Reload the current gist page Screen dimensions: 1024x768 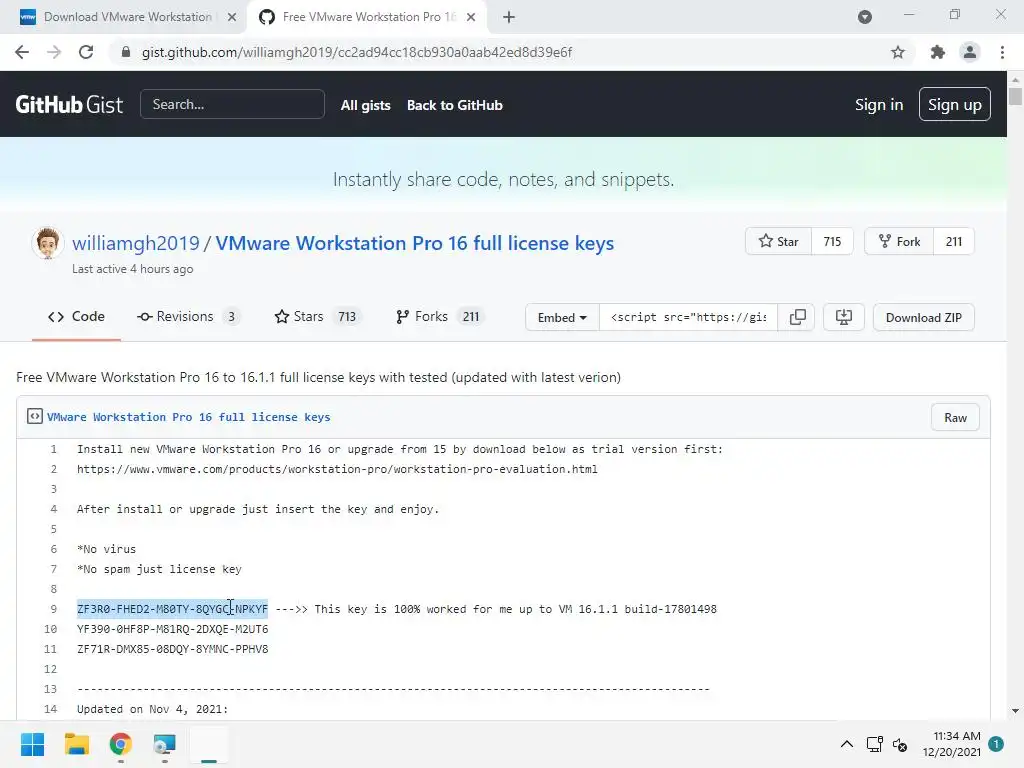86,52
